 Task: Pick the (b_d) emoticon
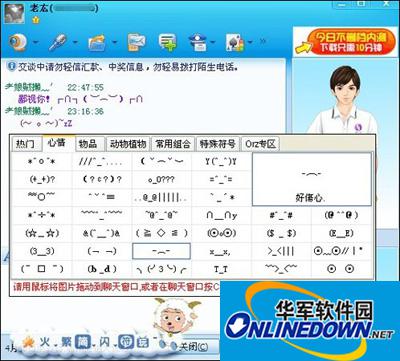[x=102, y=269]
